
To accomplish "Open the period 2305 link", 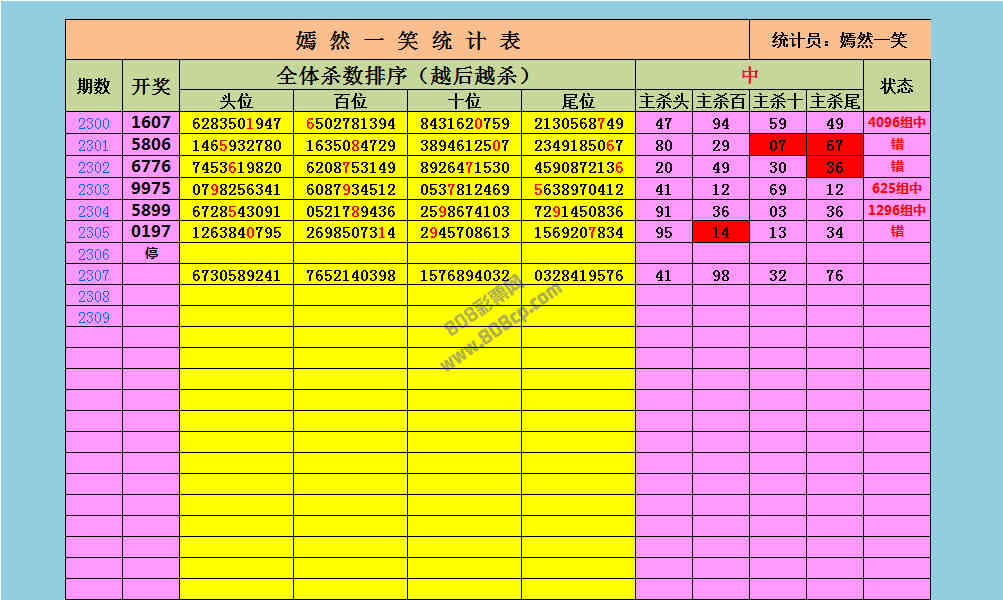I will point(94,232).
